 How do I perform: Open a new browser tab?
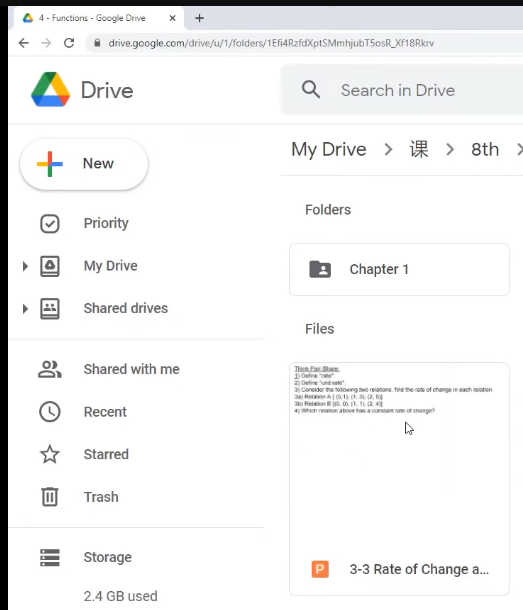[200, 18]
